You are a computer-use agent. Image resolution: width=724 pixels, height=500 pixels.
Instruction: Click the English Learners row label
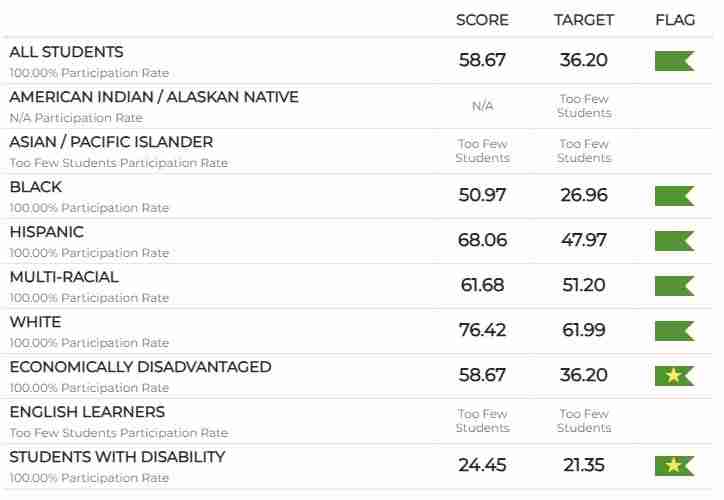[x=87, y=412]
